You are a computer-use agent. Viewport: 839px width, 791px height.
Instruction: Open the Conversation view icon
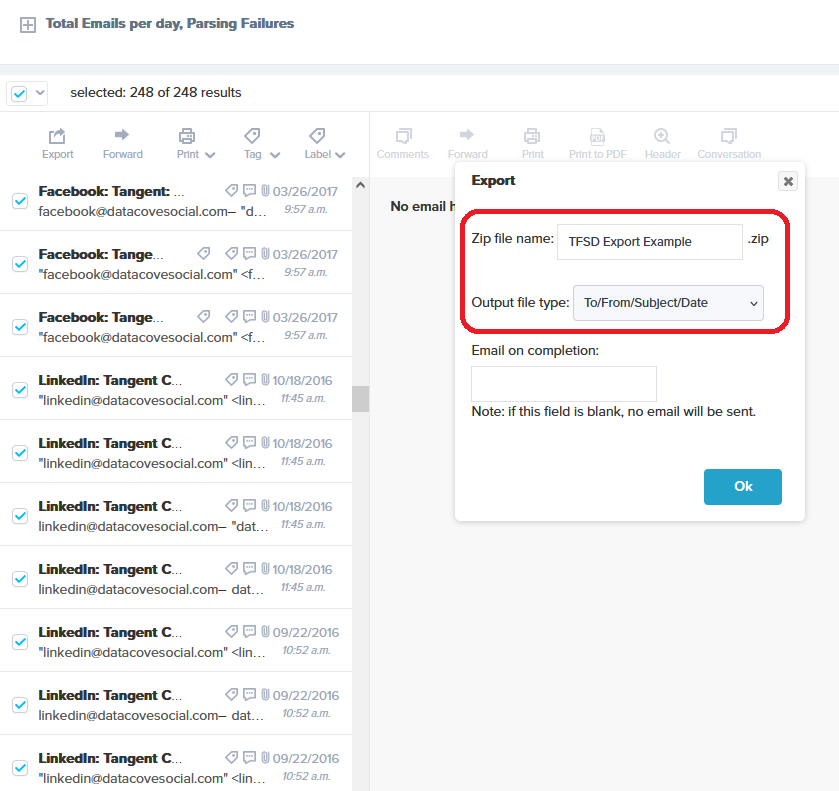729,136
